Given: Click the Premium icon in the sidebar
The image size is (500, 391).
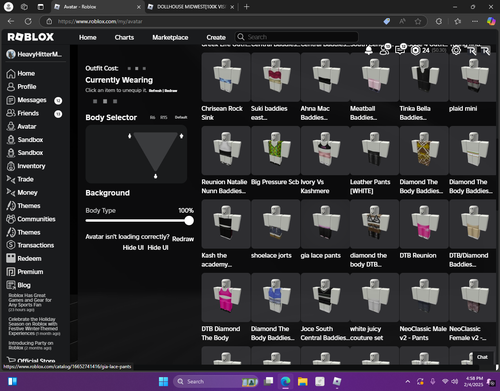Looking at the screenshot, I should tap(11, 272).
